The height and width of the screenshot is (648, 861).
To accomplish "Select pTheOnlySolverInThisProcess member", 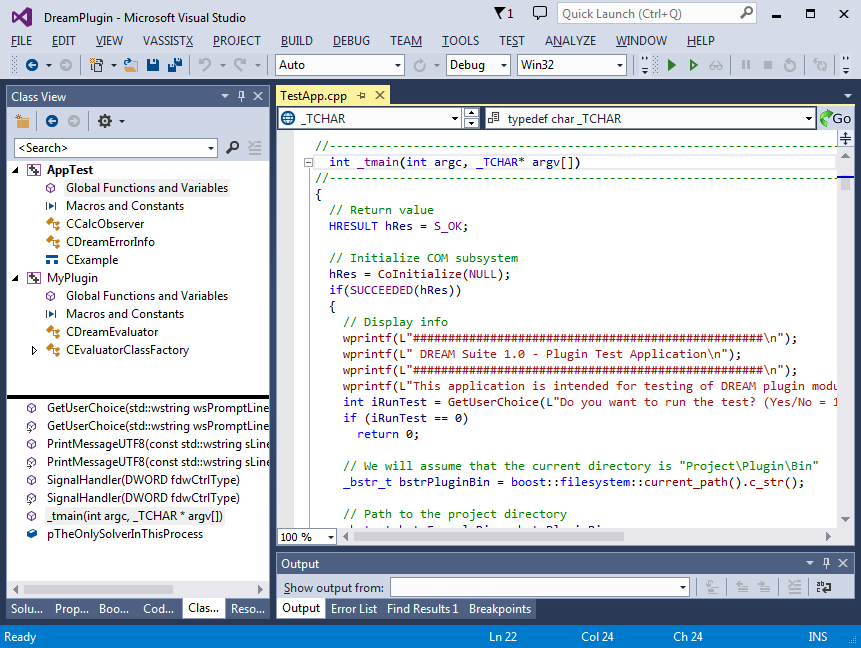I will pos(125,534).
